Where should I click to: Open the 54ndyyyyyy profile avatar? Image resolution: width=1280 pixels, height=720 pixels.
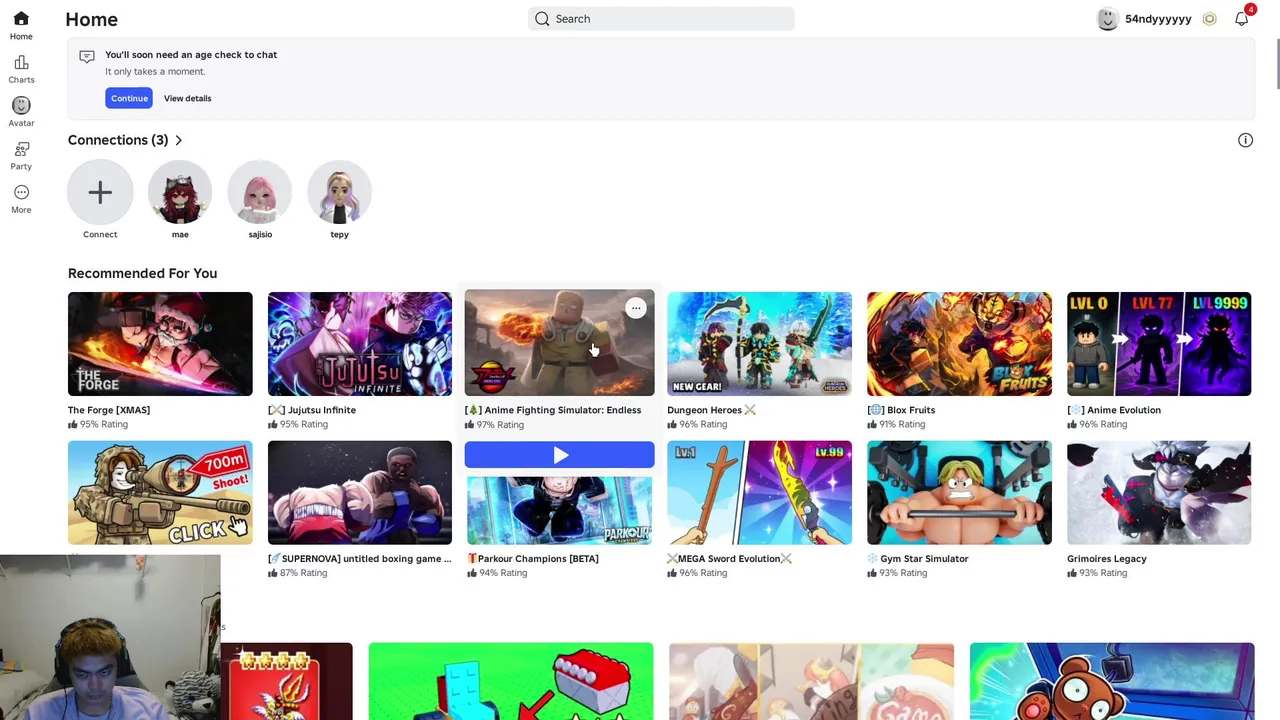click(x=1107, y=19)
